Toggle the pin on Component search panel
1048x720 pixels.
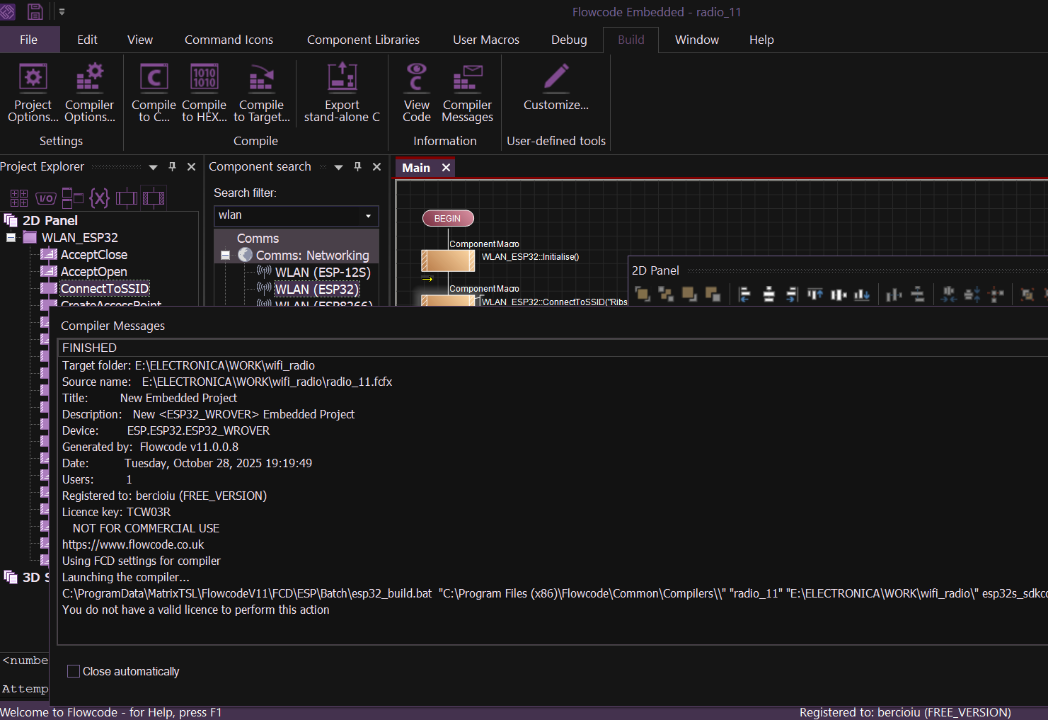tap(358, 167)
